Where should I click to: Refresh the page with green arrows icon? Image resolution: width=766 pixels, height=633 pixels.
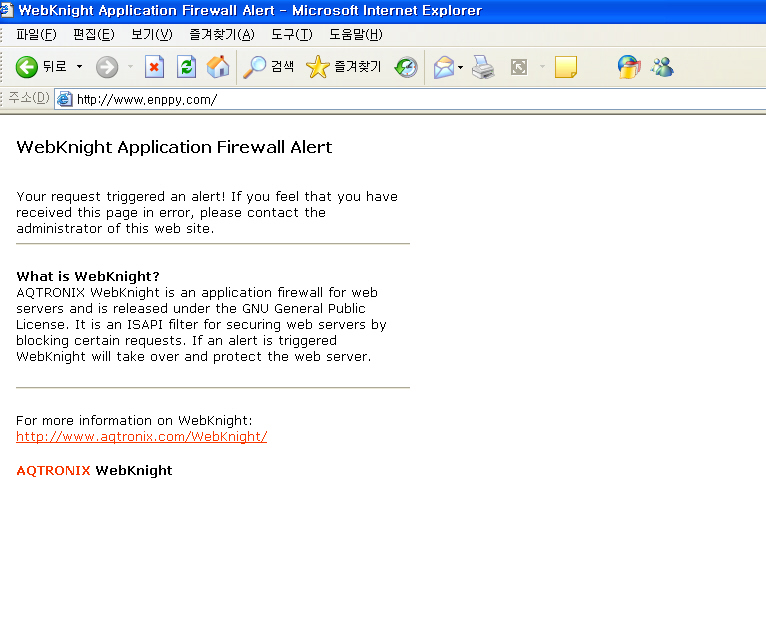186,67
